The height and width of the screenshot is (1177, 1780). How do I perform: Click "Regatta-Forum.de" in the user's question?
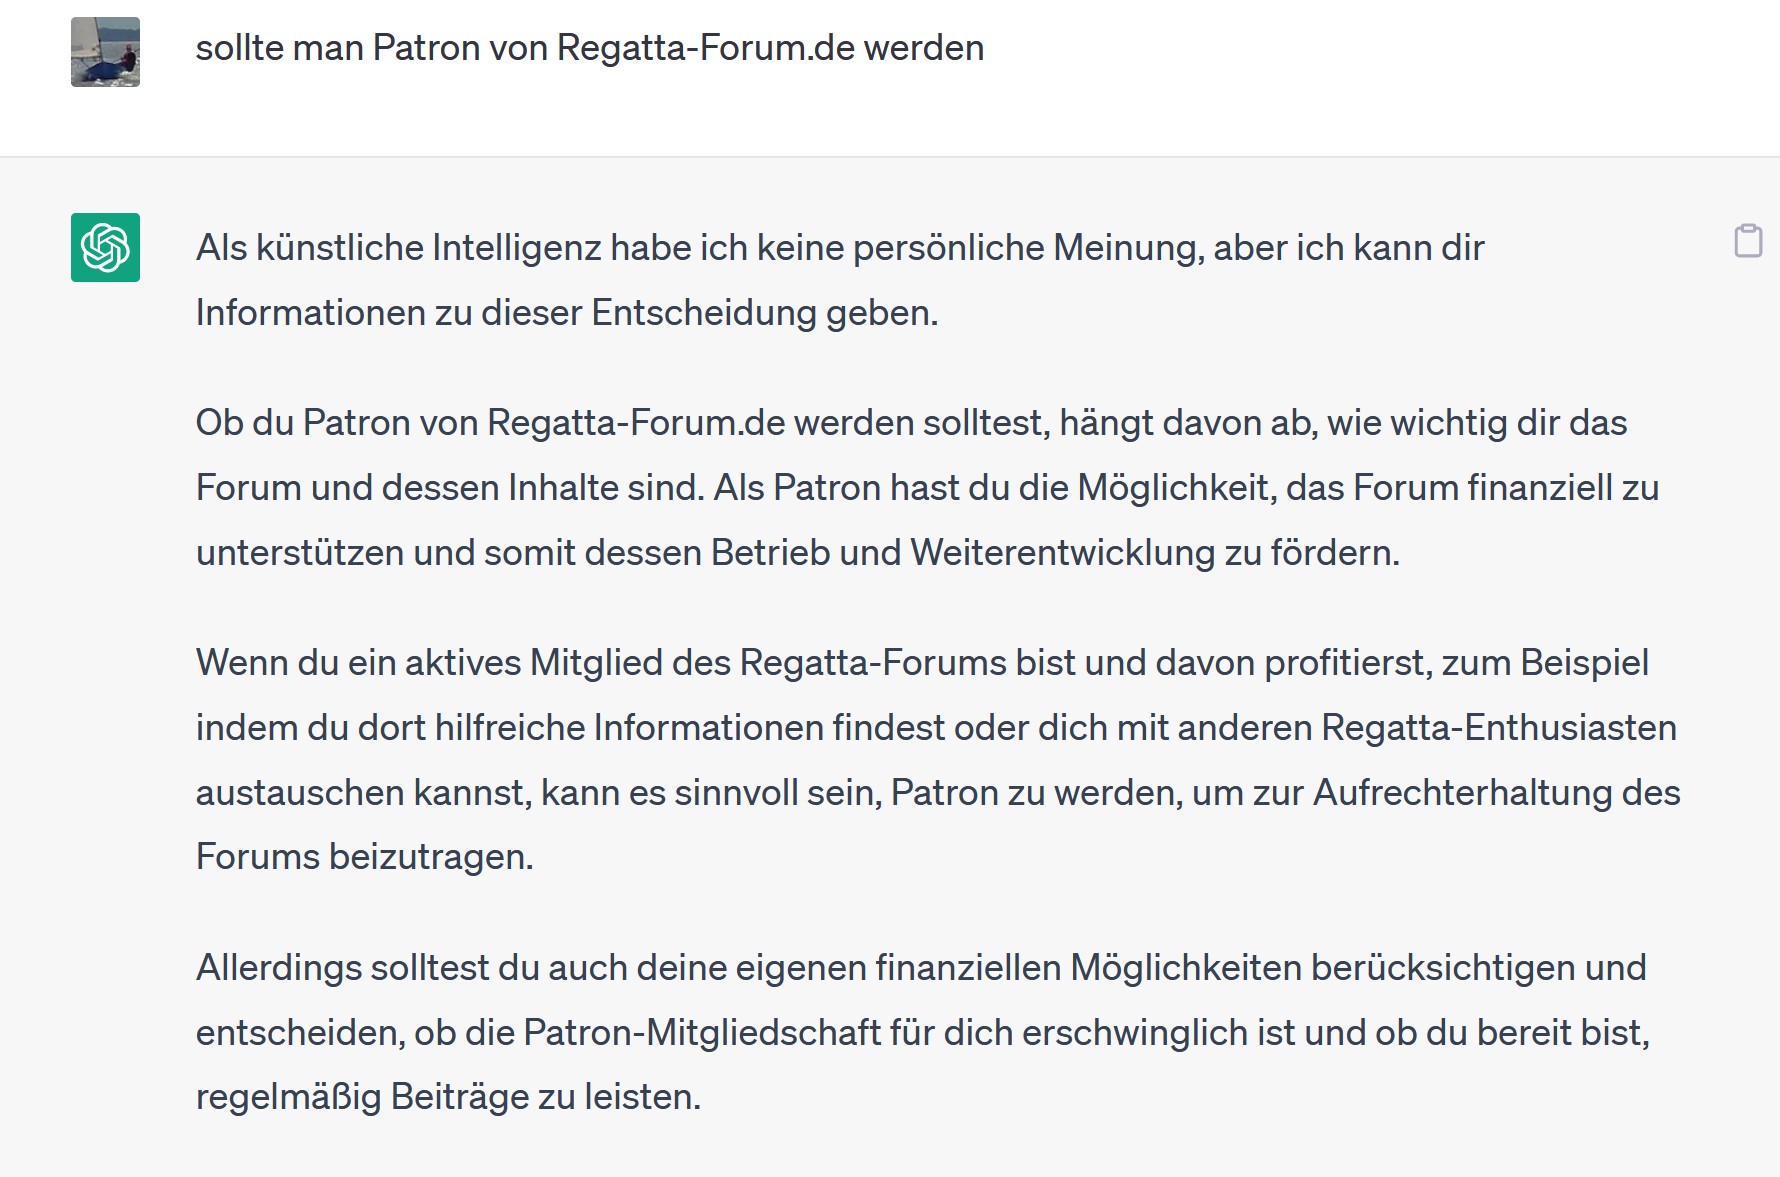(706, 48)
